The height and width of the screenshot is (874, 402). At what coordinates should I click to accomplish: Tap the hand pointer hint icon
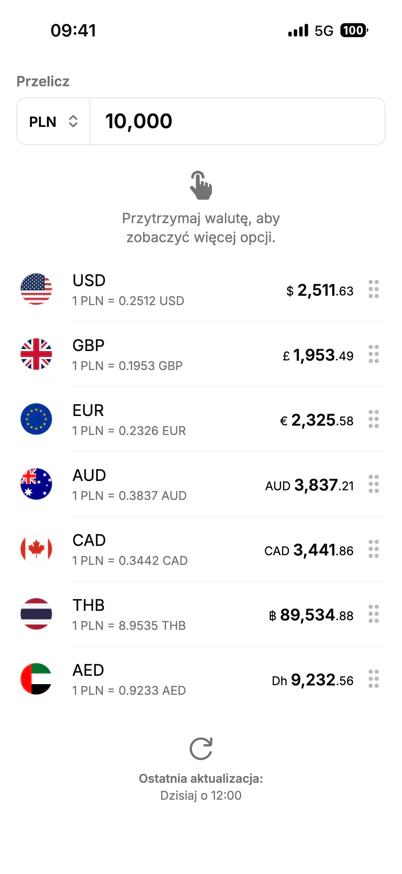point(201,186)
